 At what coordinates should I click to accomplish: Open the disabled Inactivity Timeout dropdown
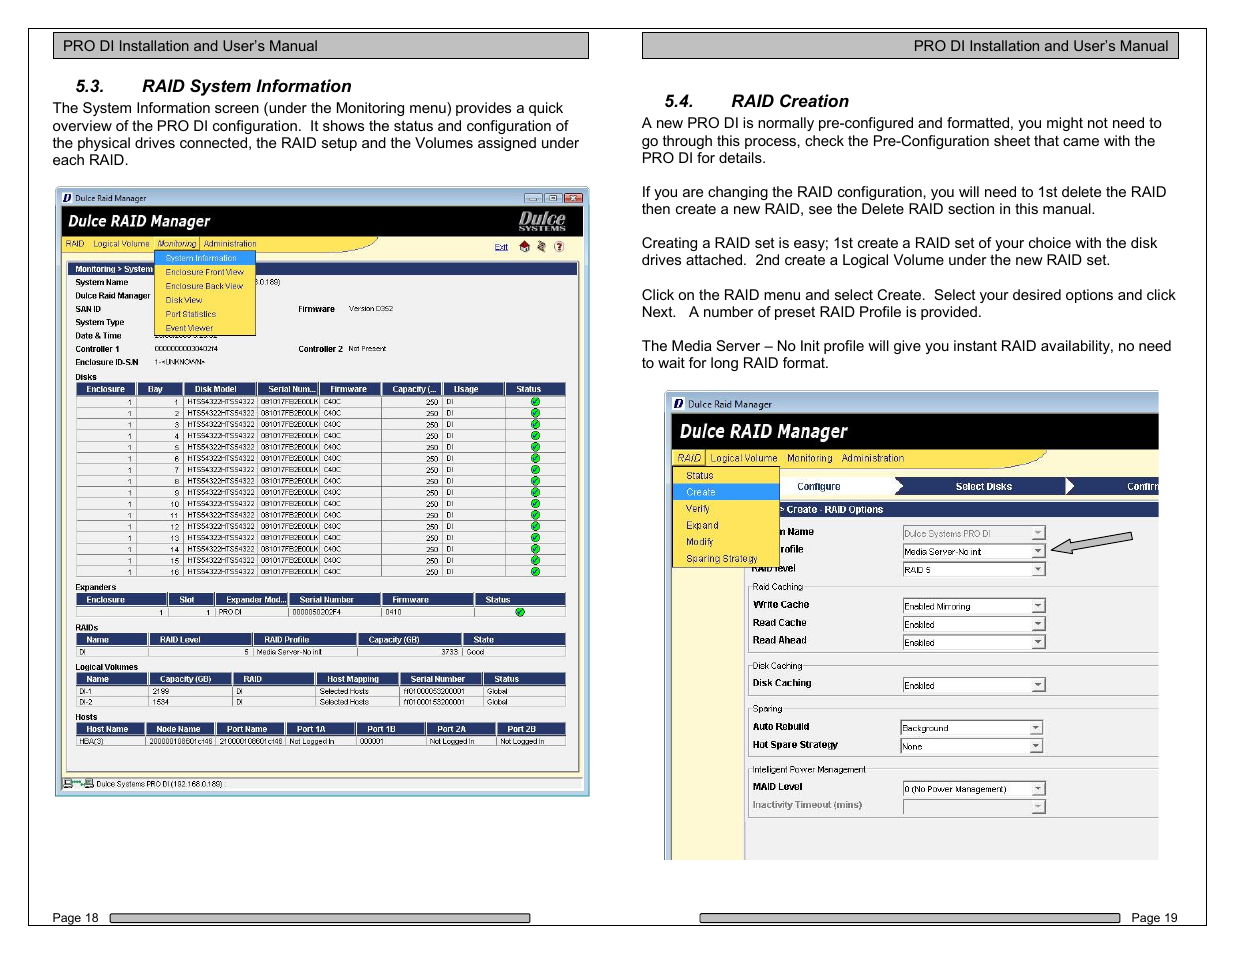[x=974, y=807]
